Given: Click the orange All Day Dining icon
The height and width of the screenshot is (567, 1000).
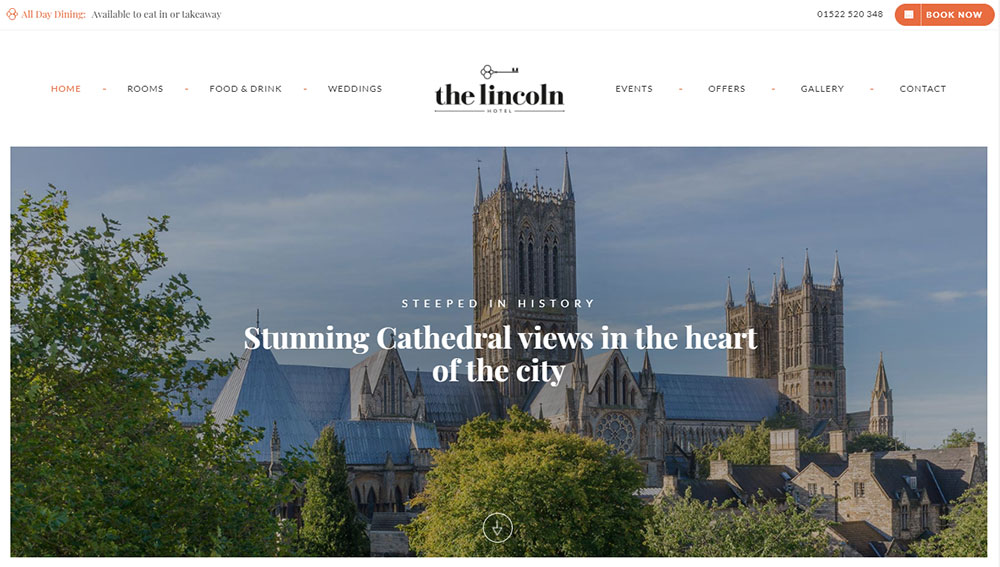Looking at the screenshot, I should pyautogui.click(x=11, y=14).
